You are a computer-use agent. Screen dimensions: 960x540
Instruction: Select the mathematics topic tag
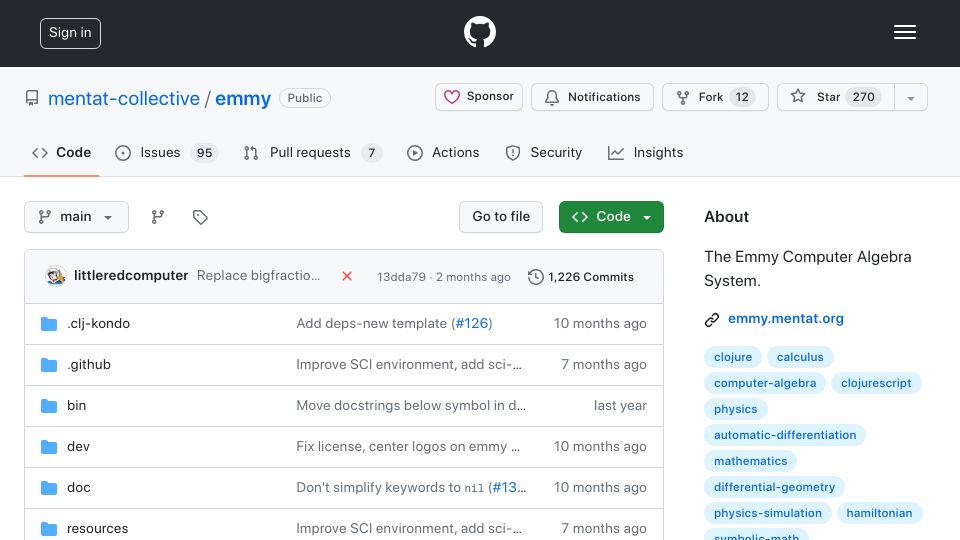[x=750, y=461]
